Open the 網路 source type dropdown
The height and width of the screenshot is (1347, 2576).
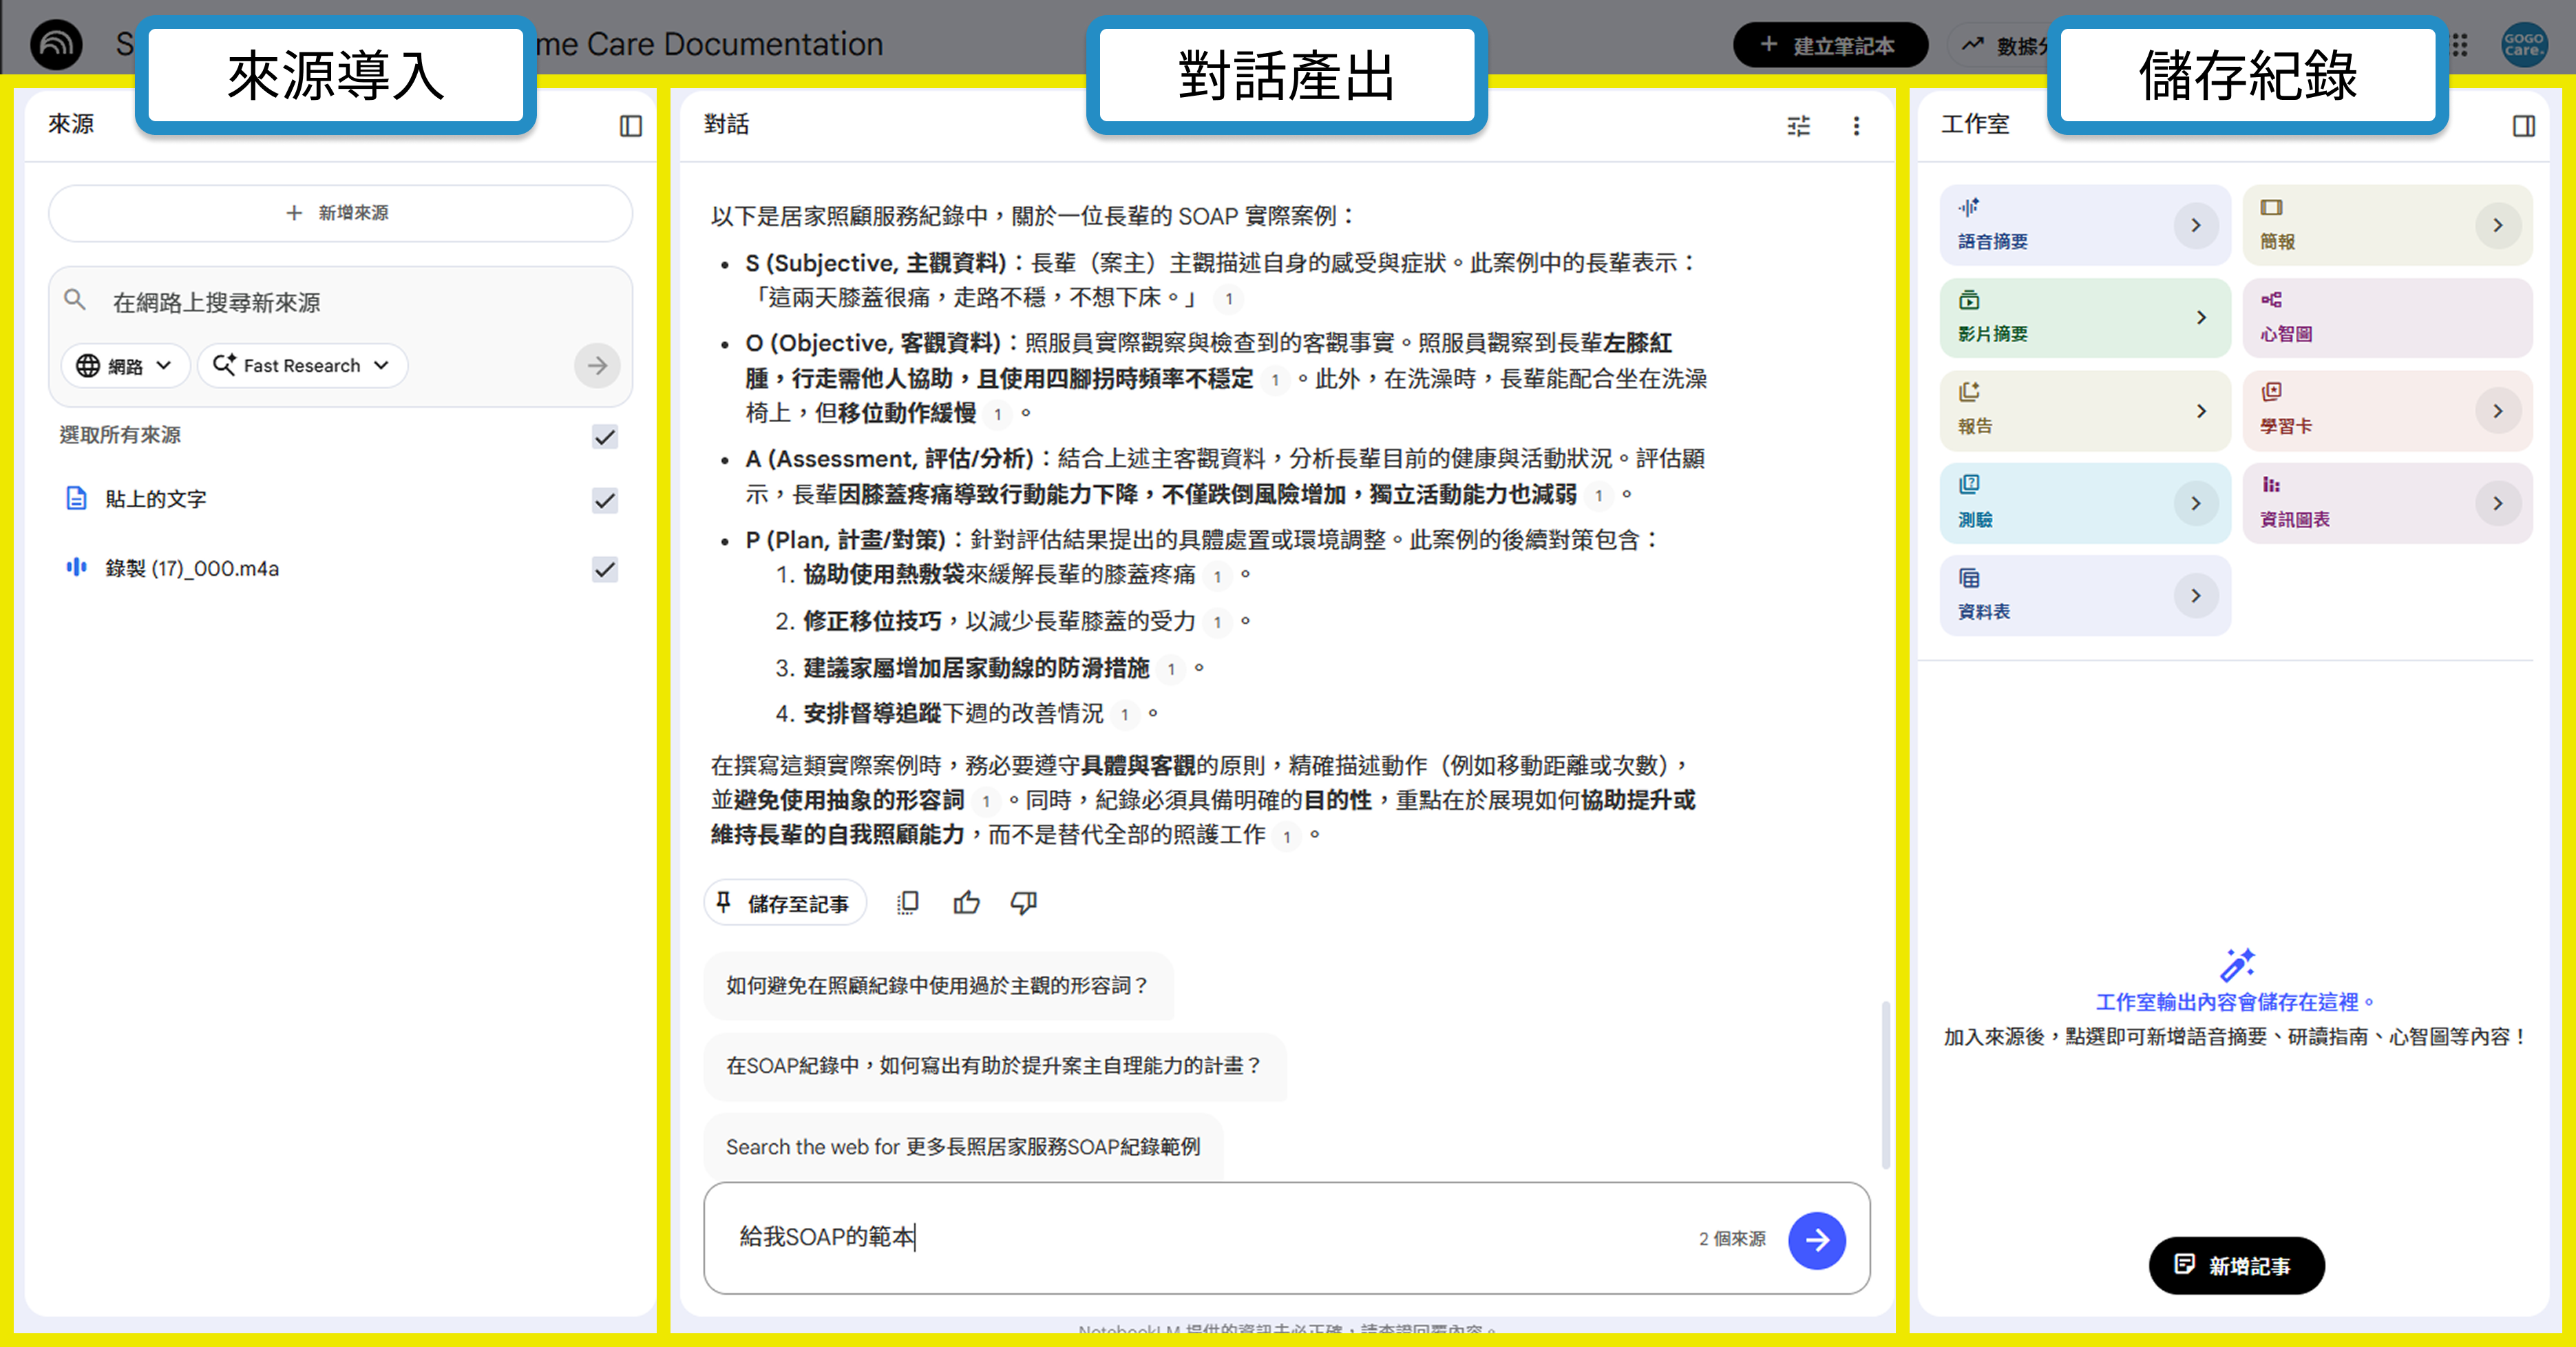125,366
